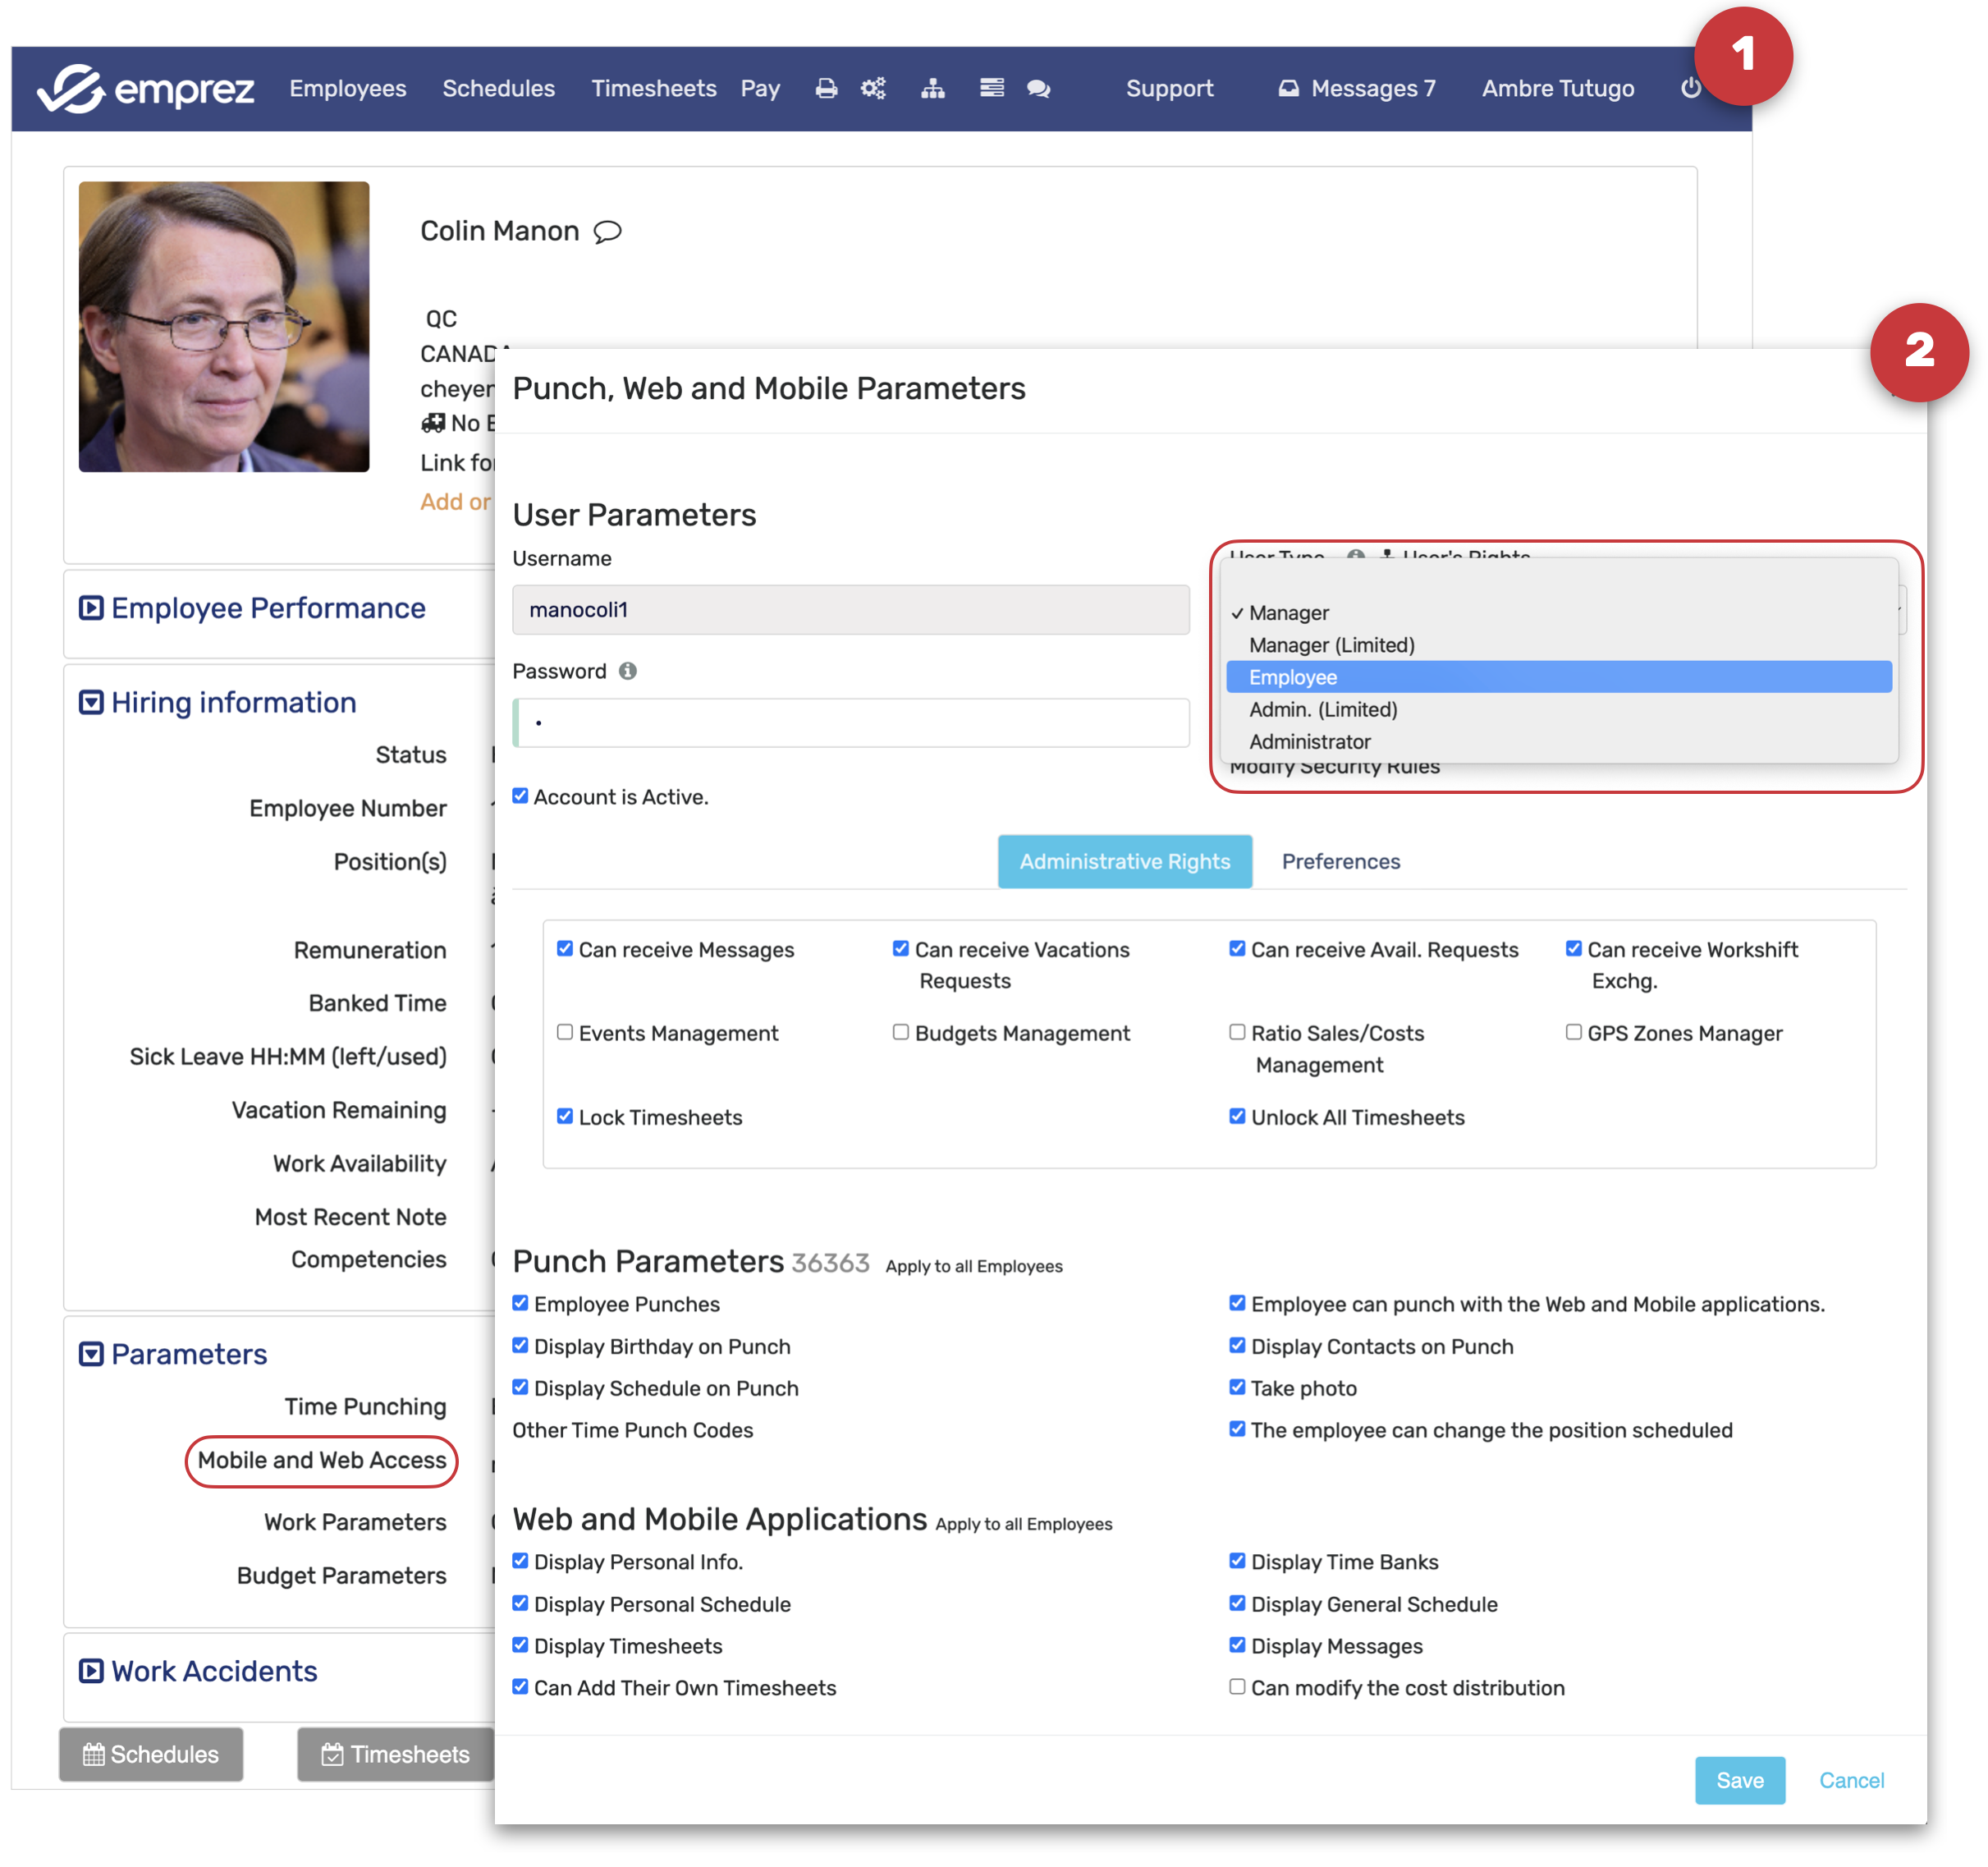Viewport: 1988px width, 1867px height.
Task: Switch to the Preferences tab
Action: (x=1340, y=861)
